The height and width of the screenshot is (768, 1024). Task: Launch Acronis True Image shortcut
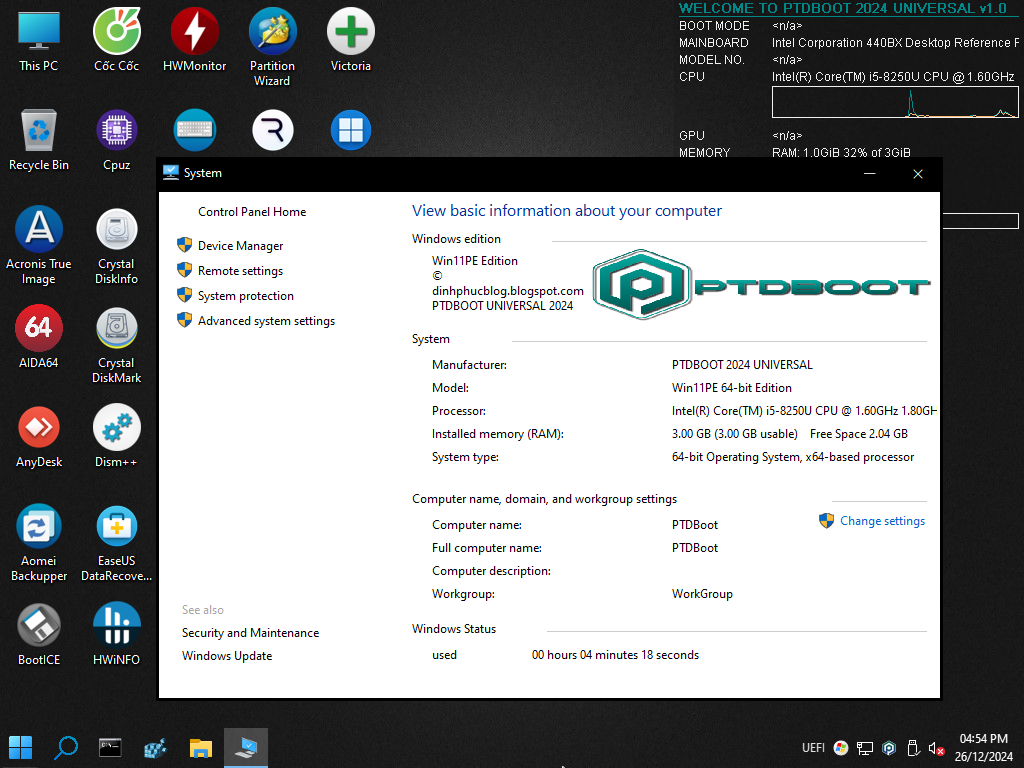tap(39, 246)
